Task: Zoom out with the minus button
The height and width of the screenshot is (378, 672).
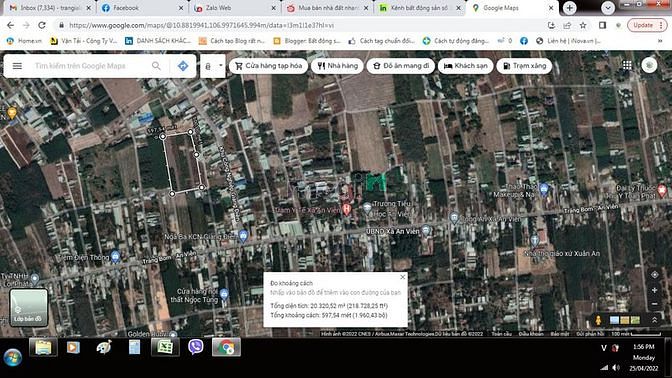Action: [654, 304]
